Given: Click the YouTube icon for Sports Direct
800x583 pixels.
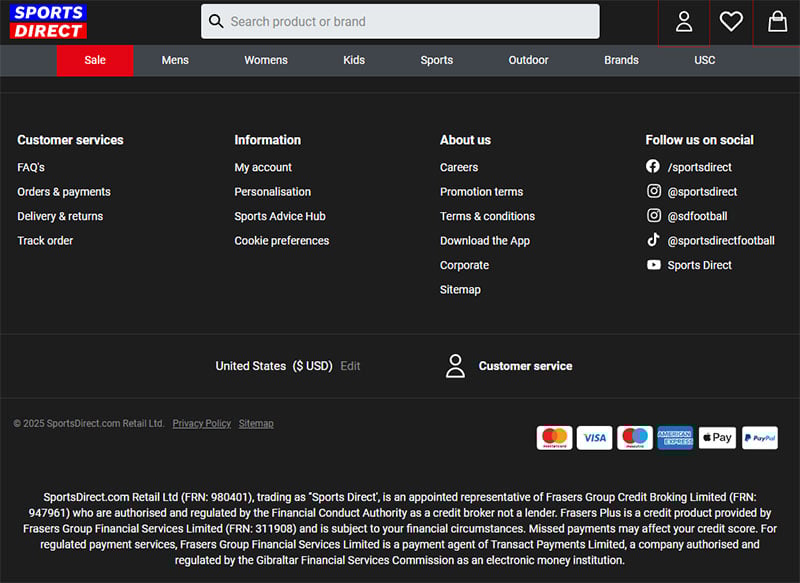Looking at the screenshot, I should click(x=654, y=265).
